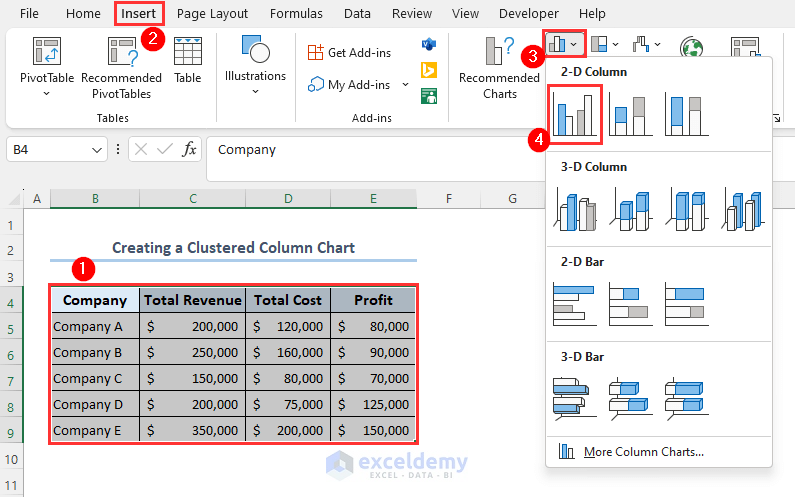The image size is (795, 497).
Task: Switch to the Developer tab
Action: (x=528, y=14)
